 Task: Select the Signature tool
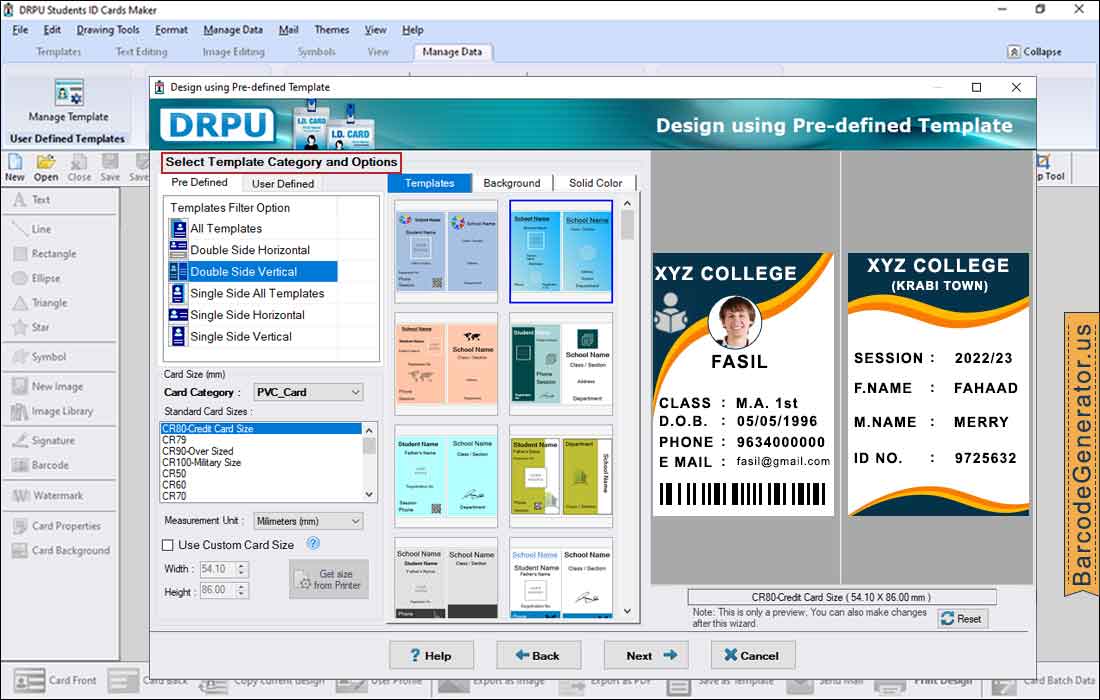[43, 440]
